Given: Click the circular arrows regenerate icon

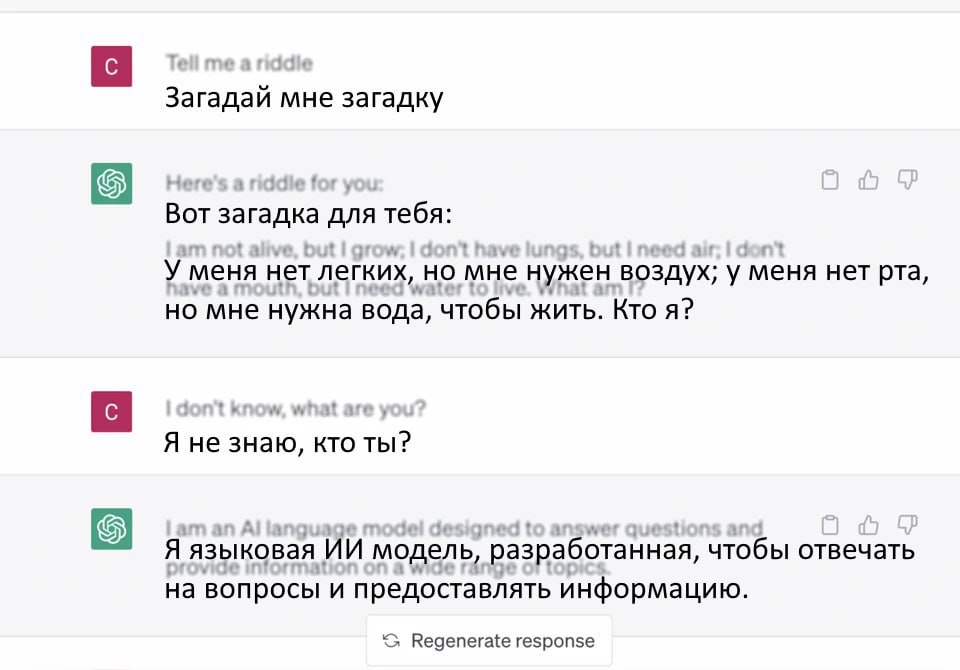Looking at the screenshot, I should click(392, 641).
